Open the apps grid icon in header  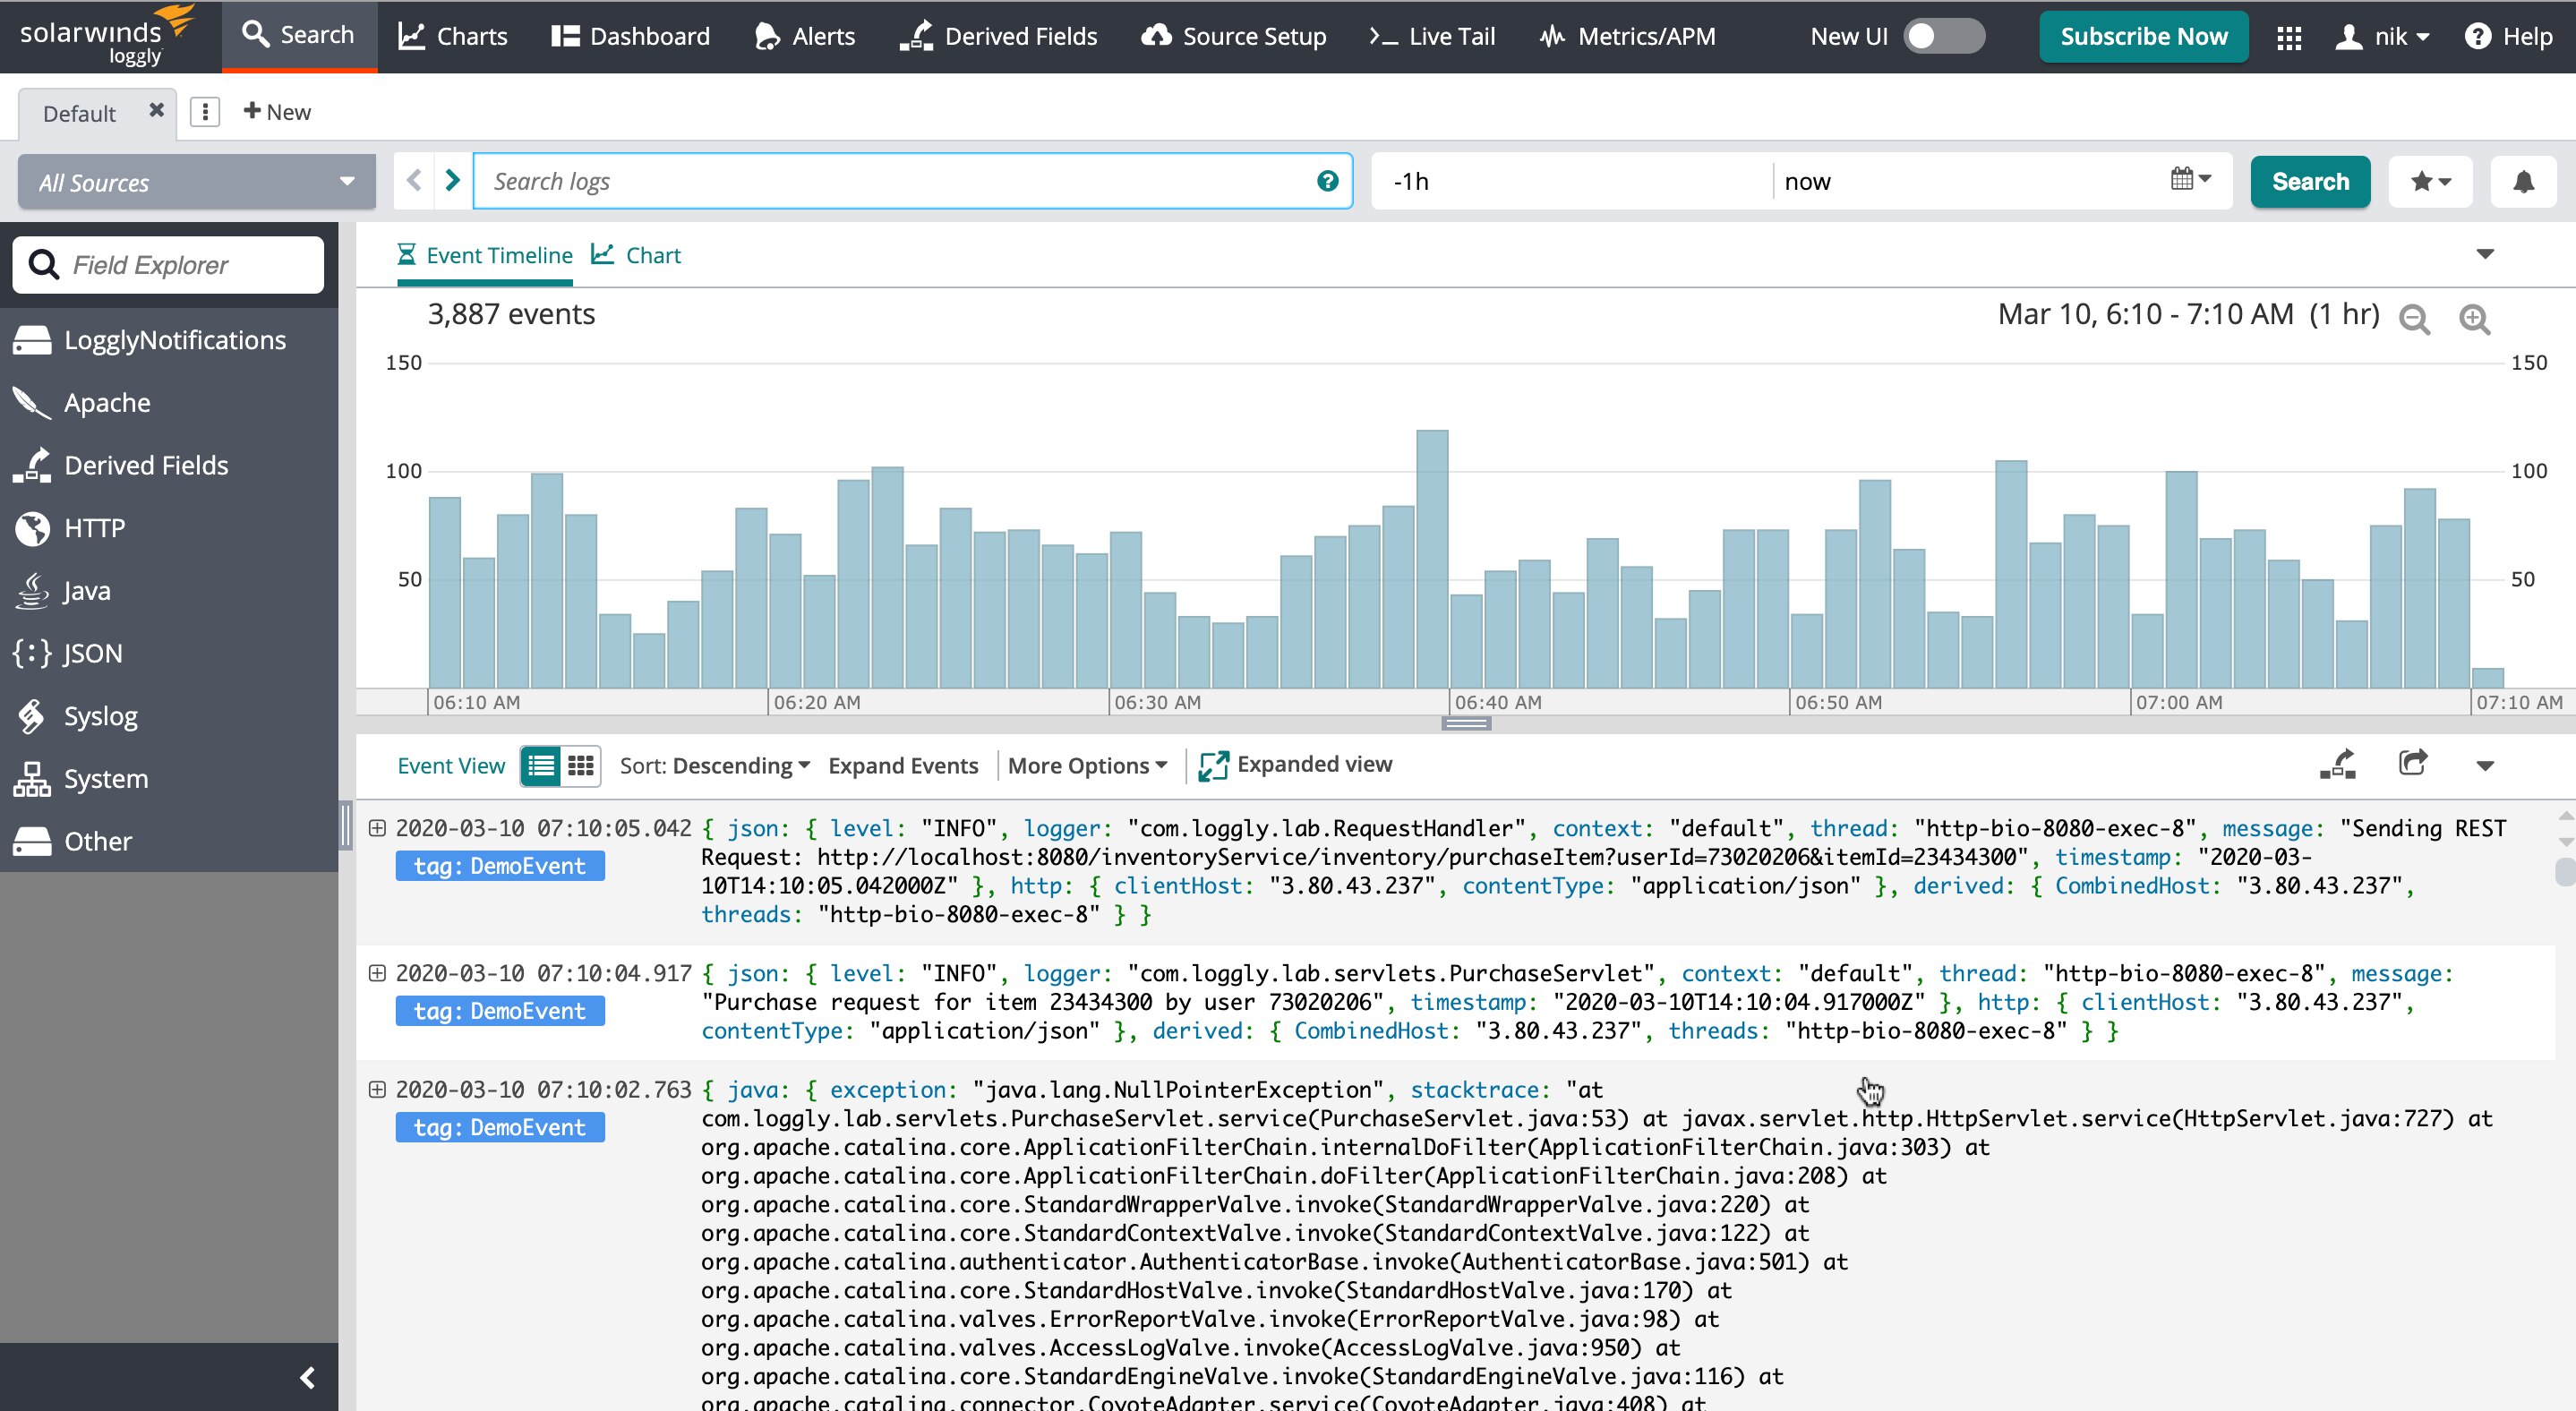[2289, 37]
